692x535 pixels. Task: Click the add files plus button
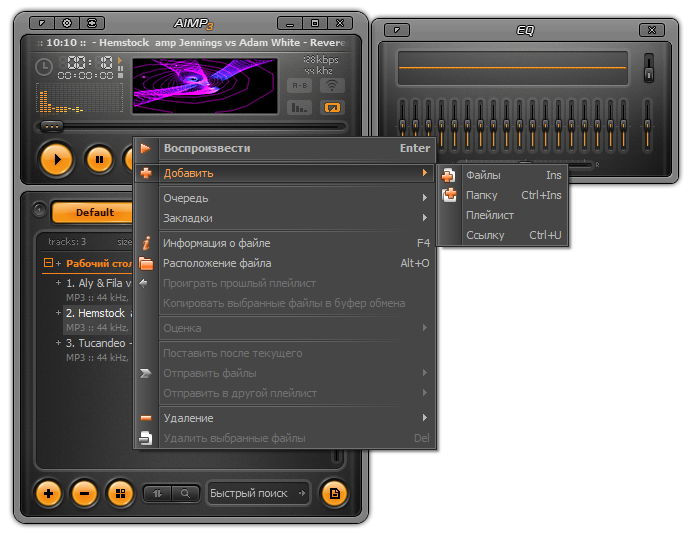(49, 493)
